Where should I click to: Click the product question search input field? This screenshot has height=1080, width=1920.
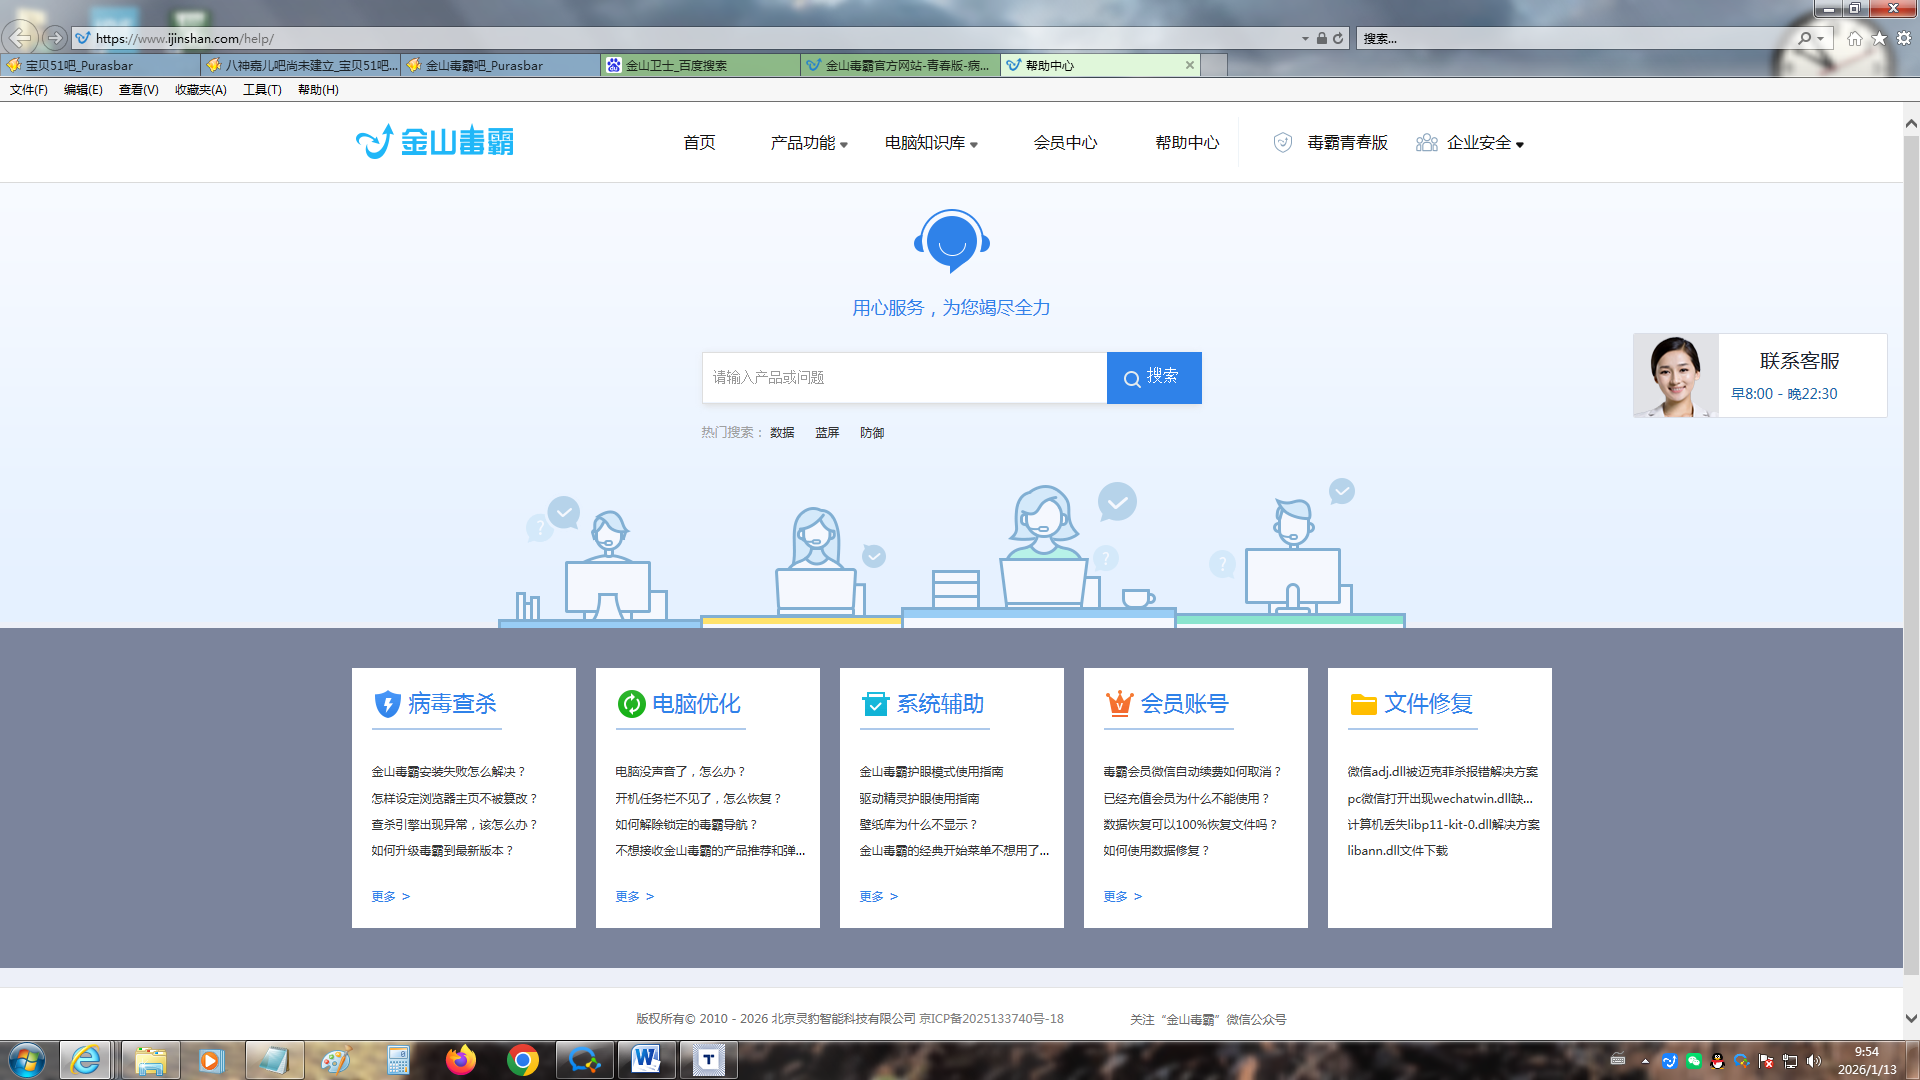click(904, 377)
